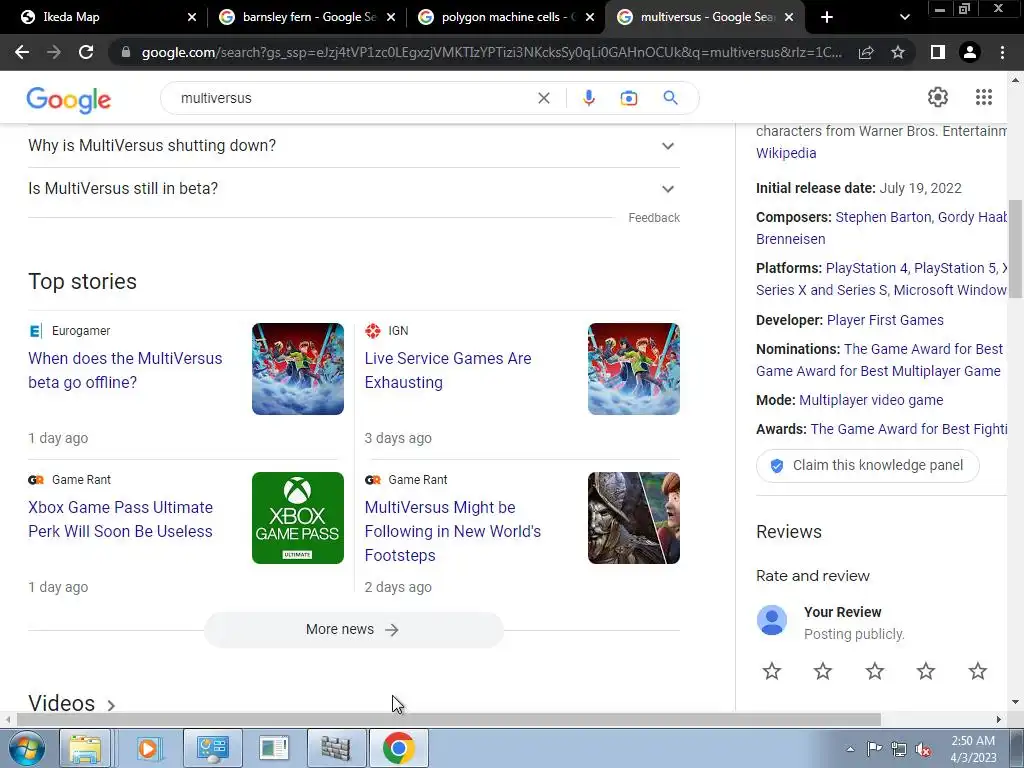Clear the search box with X icon
Viewport: 1024px width, 768px height.
click(x=543, y=98)
